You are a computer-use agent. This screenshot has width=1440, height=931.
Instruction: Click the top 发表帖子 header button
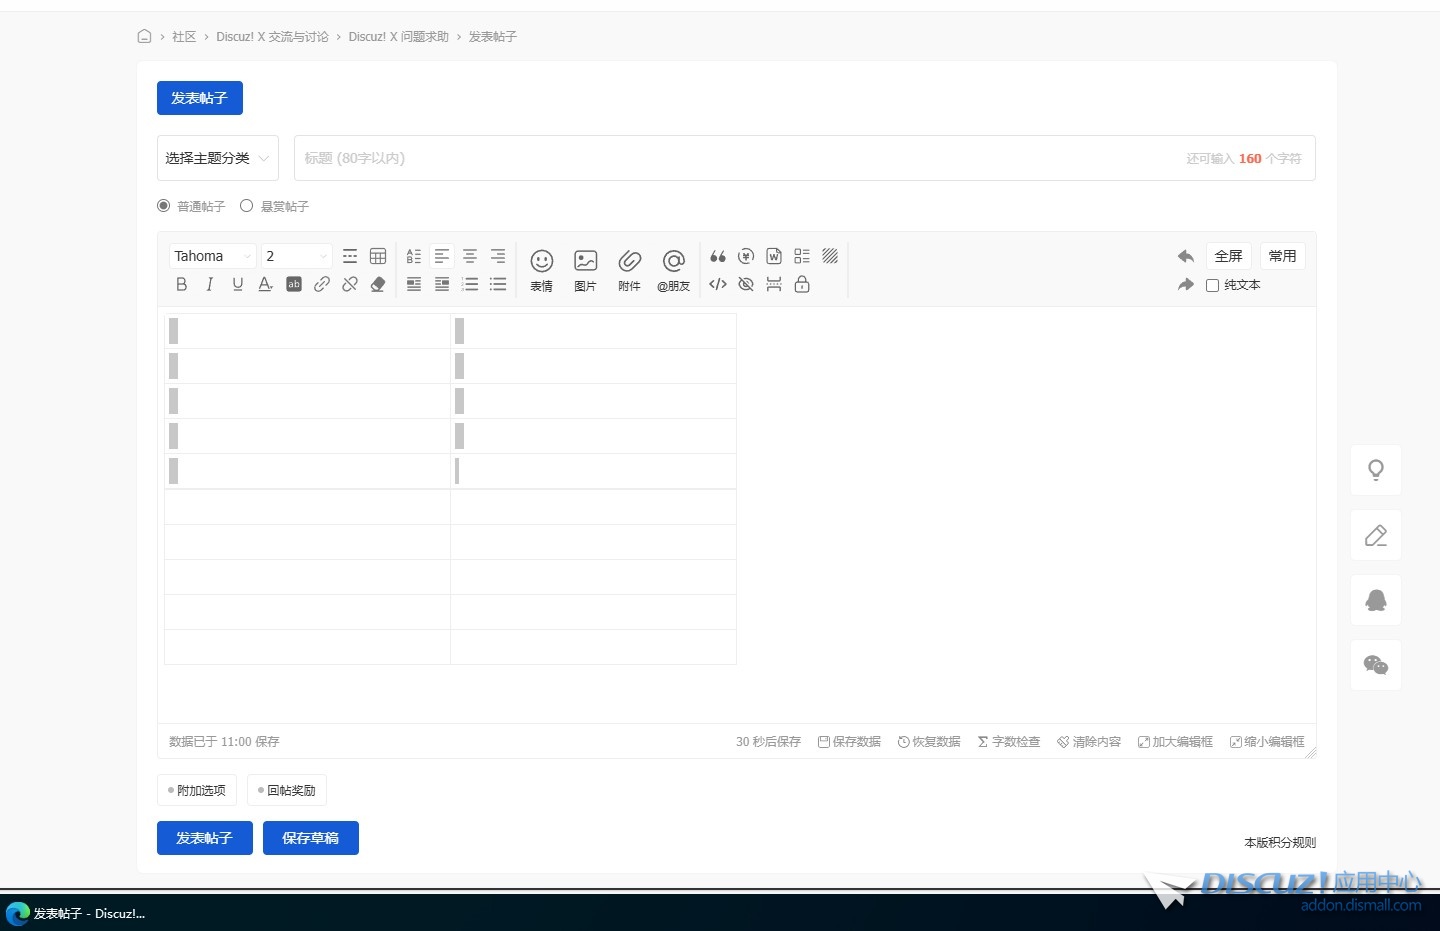coord(200,98)
